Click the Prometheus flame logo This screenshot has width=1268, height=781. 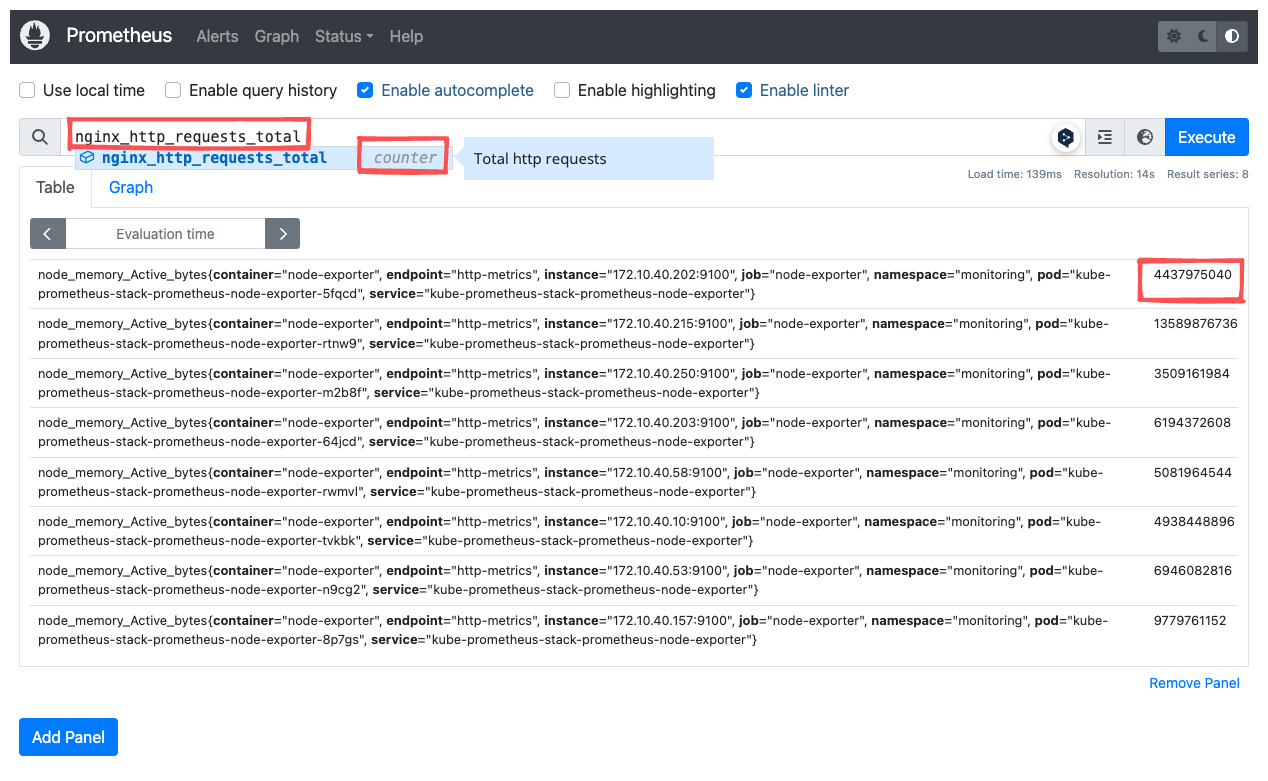click(x=36, y=36)
